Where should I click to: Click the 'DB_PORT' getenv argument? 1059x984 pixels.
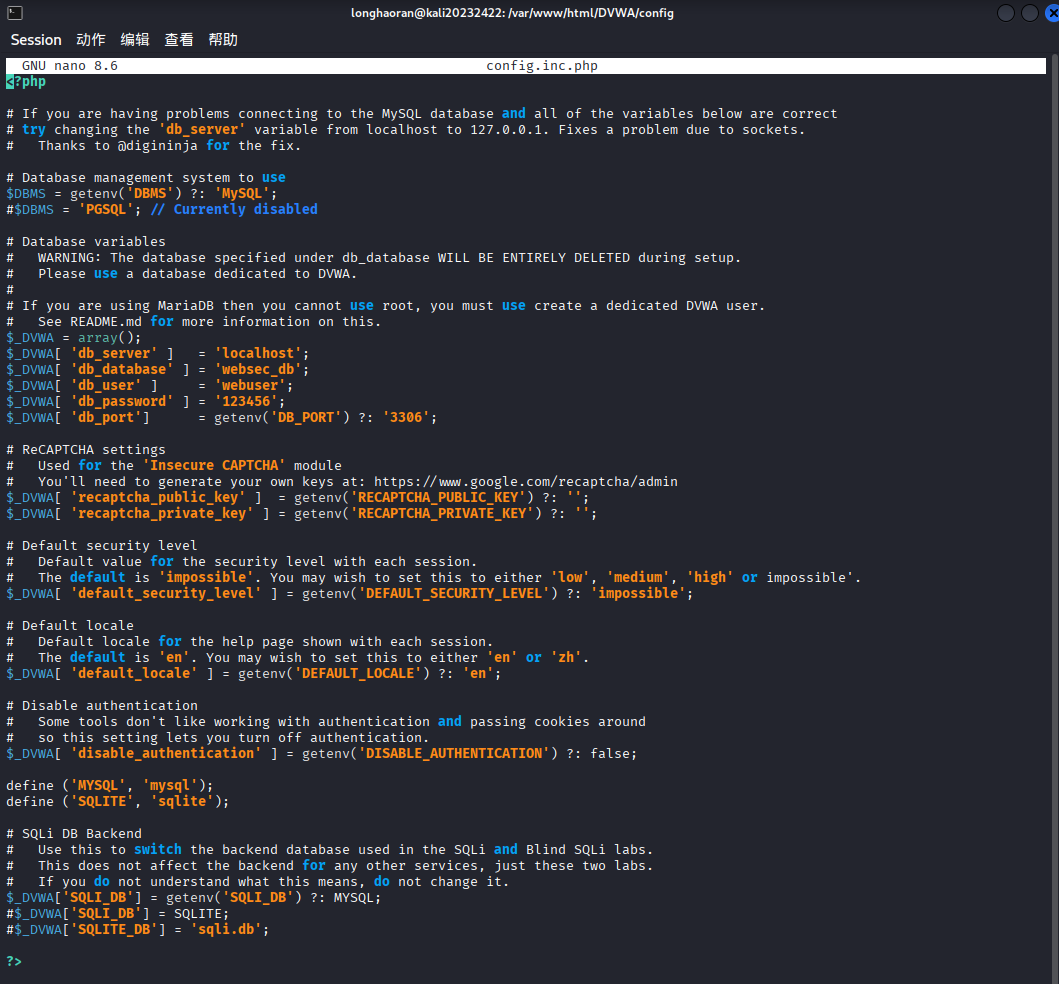tap(306, 417)
